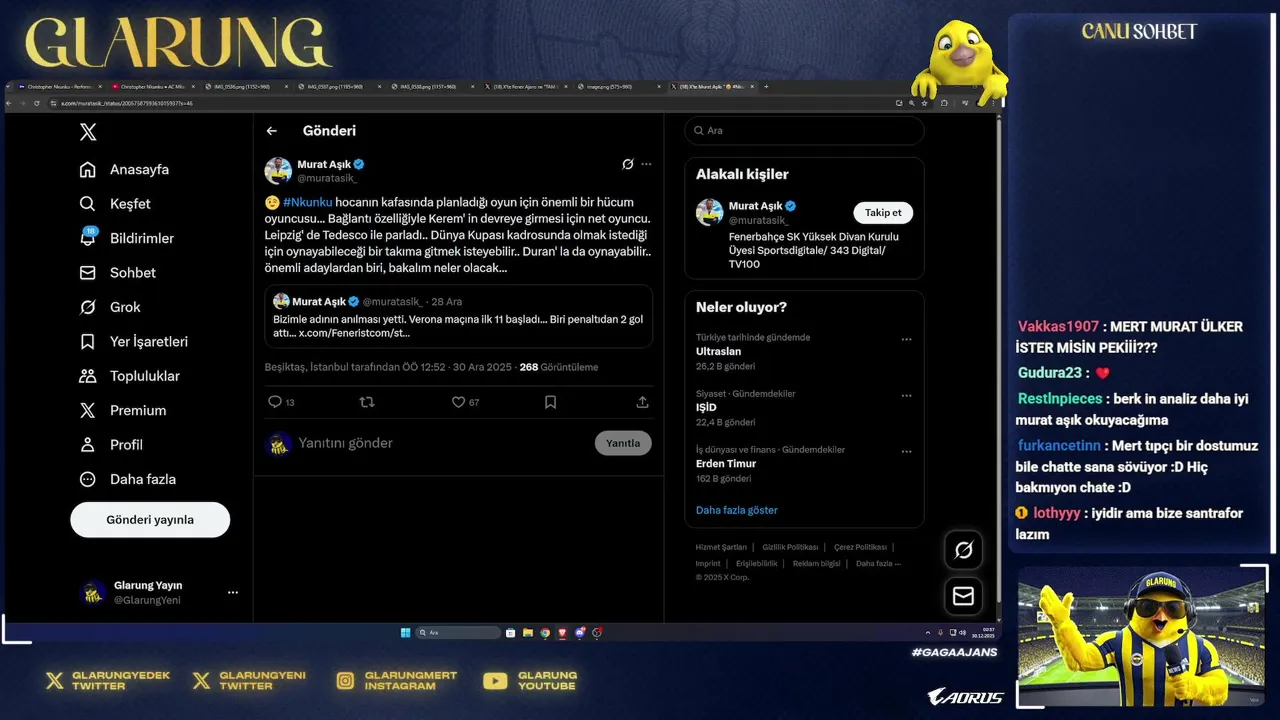Screen dimensions: 1280x720
Task: Open Brave browser from taskbar
Action: point(562,632)
